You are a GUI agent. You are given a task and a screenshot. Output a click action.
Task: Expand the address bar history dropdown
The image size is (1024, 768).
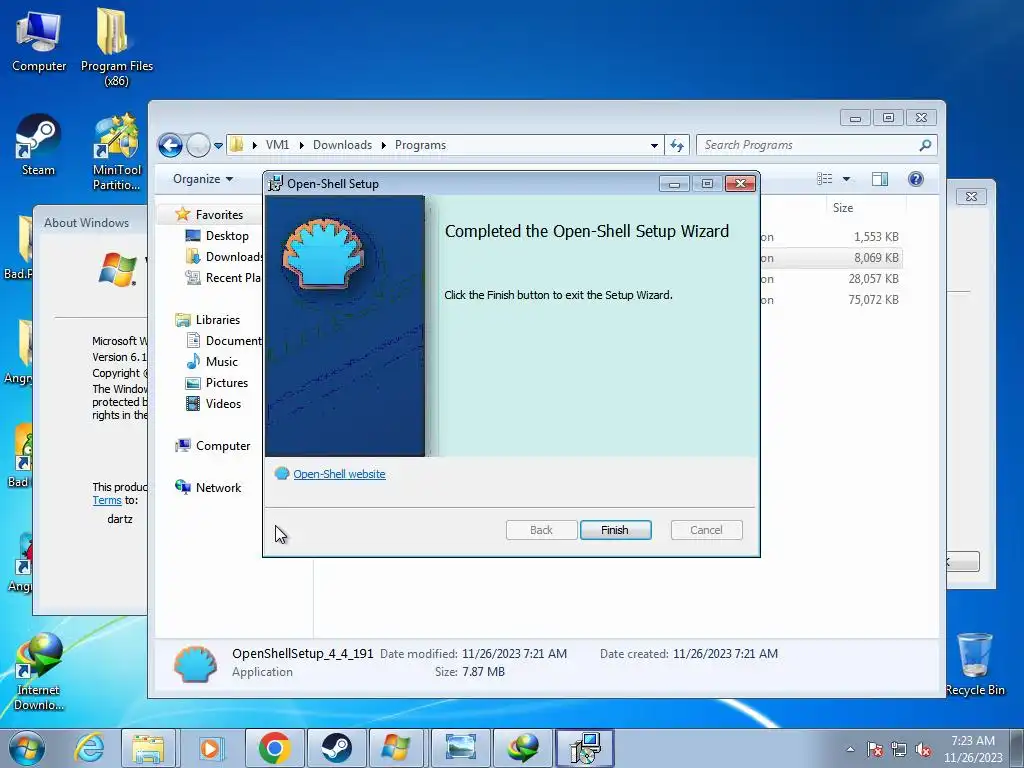click(654, 146)
